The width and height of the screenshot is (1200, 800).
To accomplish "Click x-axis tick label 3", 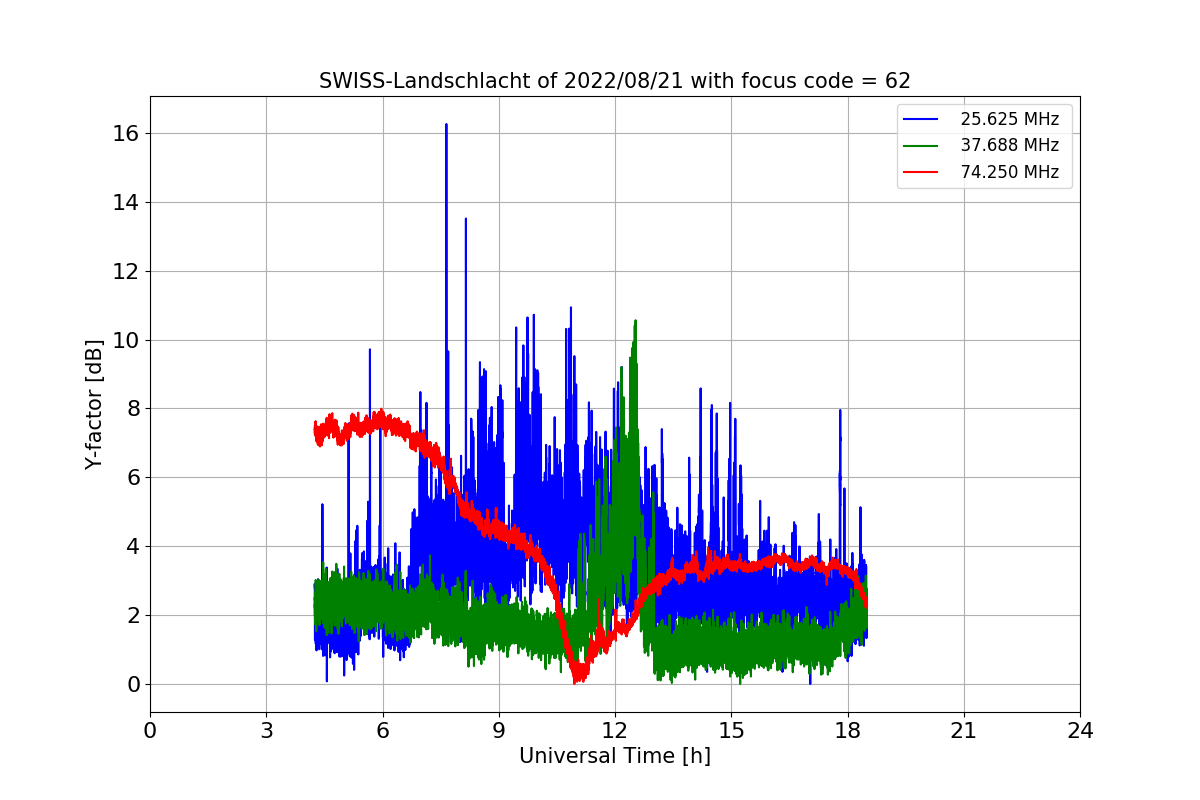I will pyautogui.click(x=266, y=731).
